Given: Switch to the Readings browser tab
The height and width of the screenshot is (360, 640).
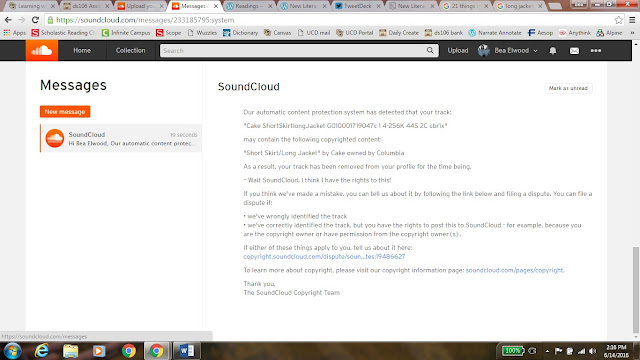Looking at the screenshot, I should (248, 6).
